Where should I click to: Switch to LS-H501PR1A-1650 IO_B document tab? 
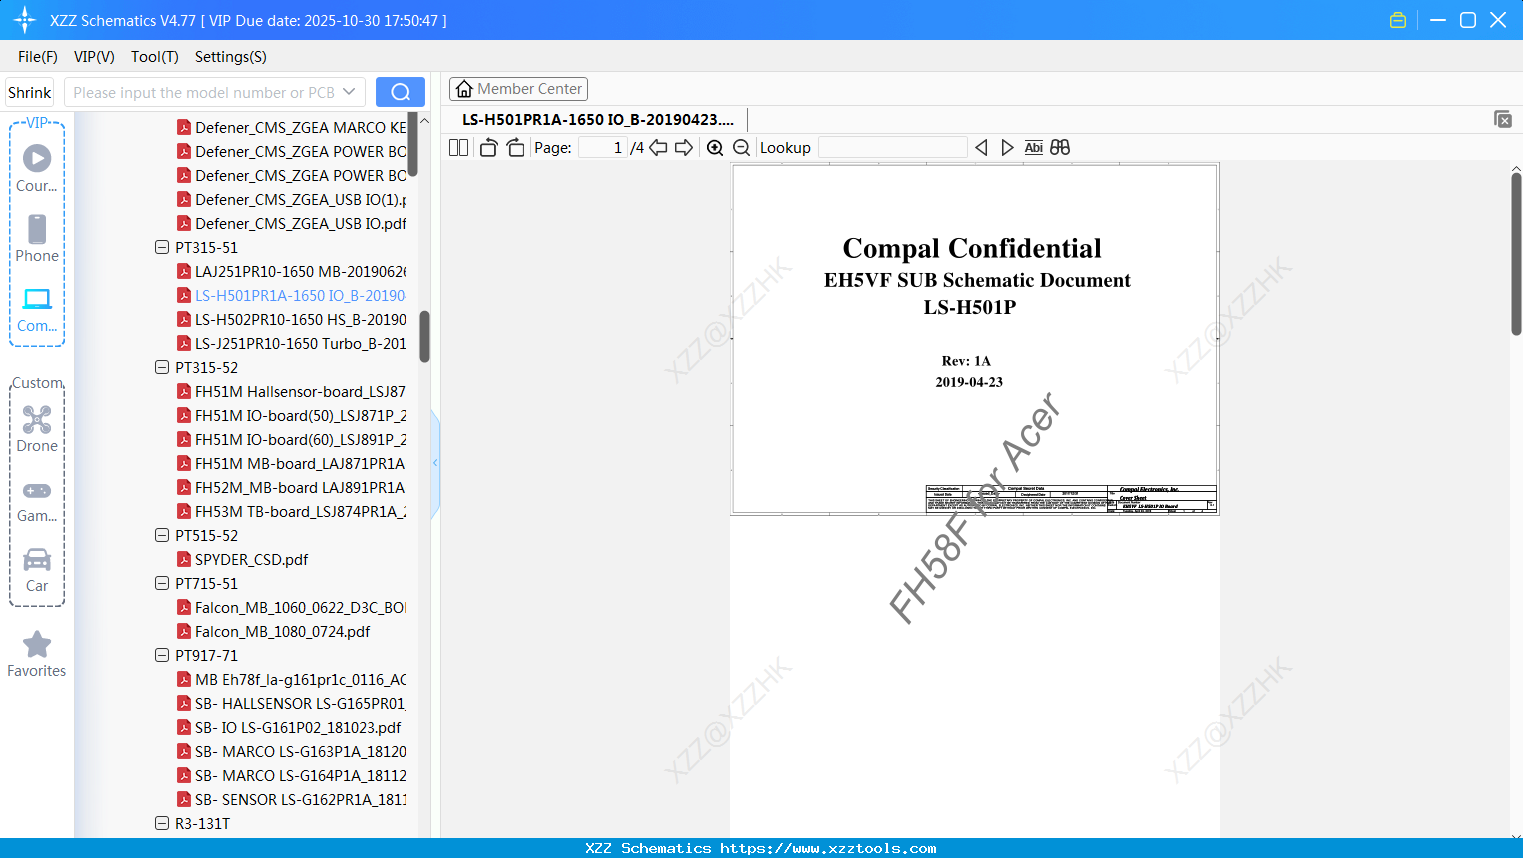[x=598, y=120]
